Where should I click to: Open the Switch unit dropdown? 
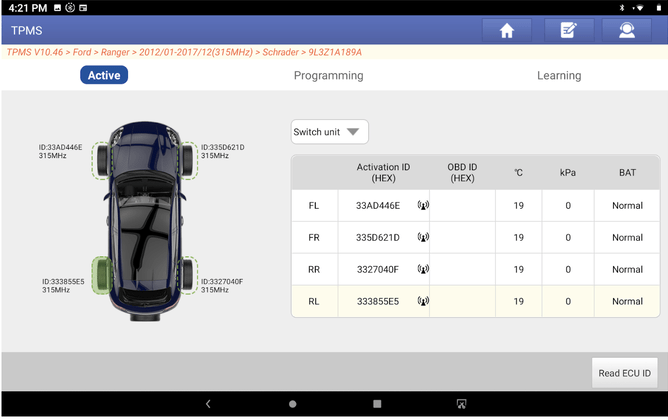(x=329, y=132)
